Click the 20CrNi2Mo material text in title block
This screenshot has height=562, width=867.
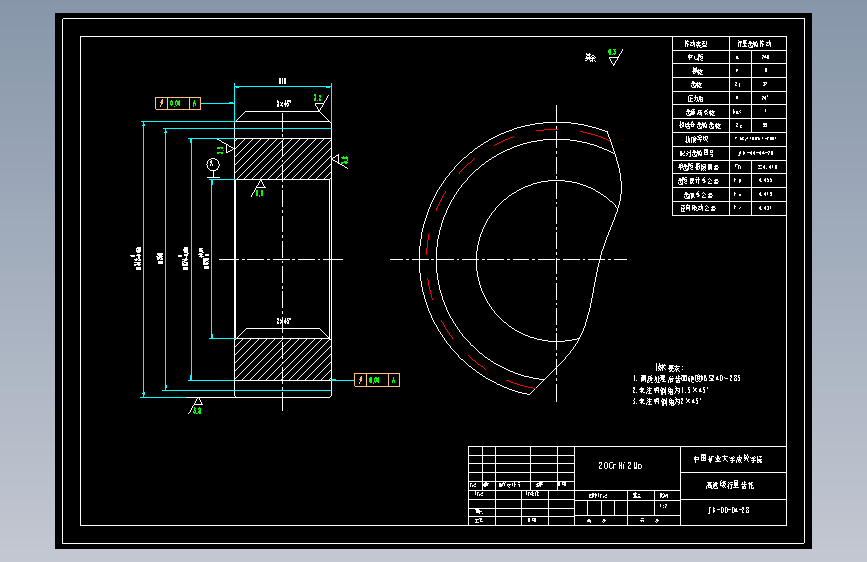620,466
